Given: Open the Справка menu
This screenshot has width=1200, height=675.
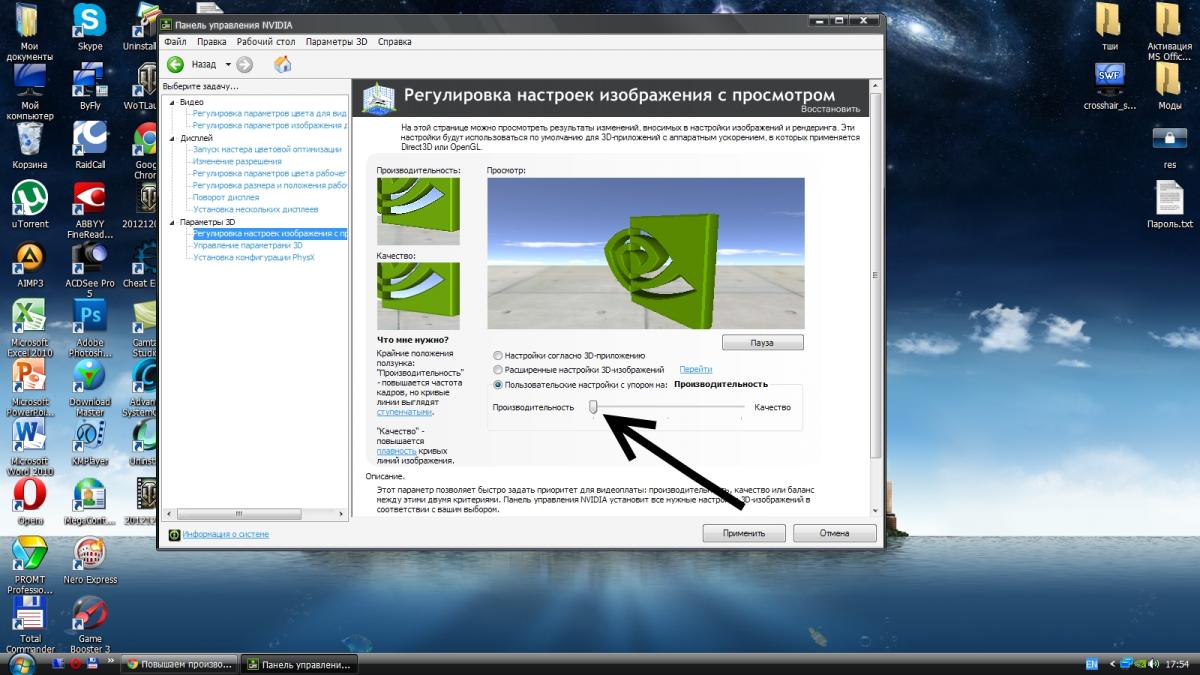Looking at the screenshot, I should tap(395, 42).
